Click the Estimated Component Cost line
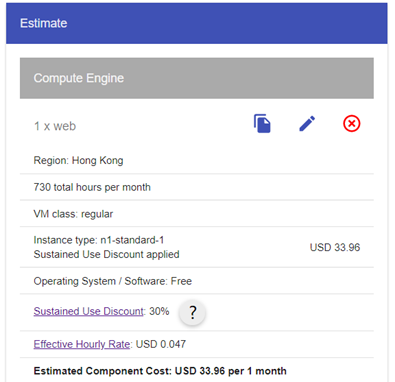The width and height of the screenshot is (395, 382). [160, 371]
